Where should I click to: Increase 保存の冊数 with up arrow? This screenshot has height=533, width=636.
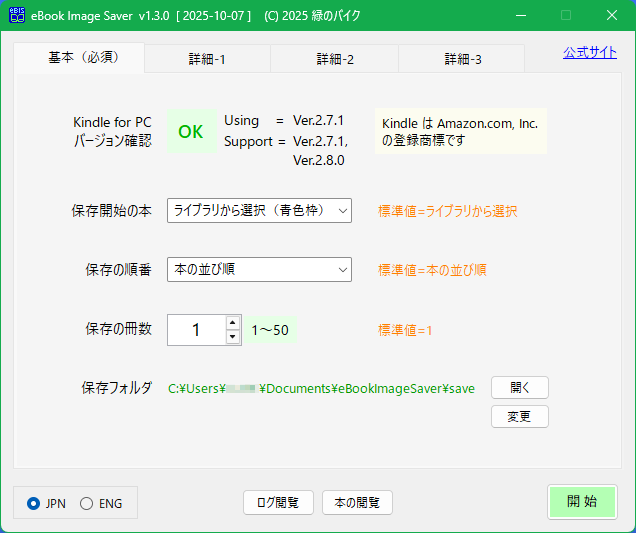[233, 322]
